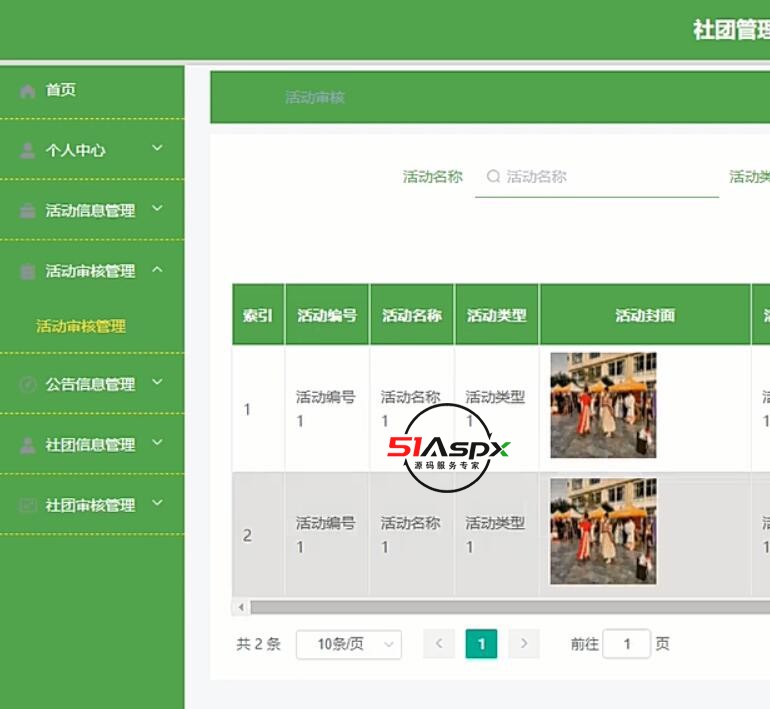Click the 活动类型 column header

[x=496, y=315]
